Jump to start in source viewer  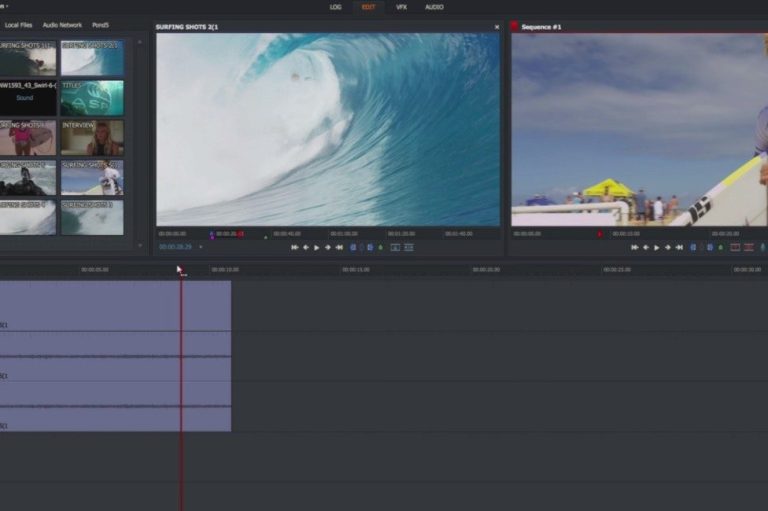[x=294, y=247]
